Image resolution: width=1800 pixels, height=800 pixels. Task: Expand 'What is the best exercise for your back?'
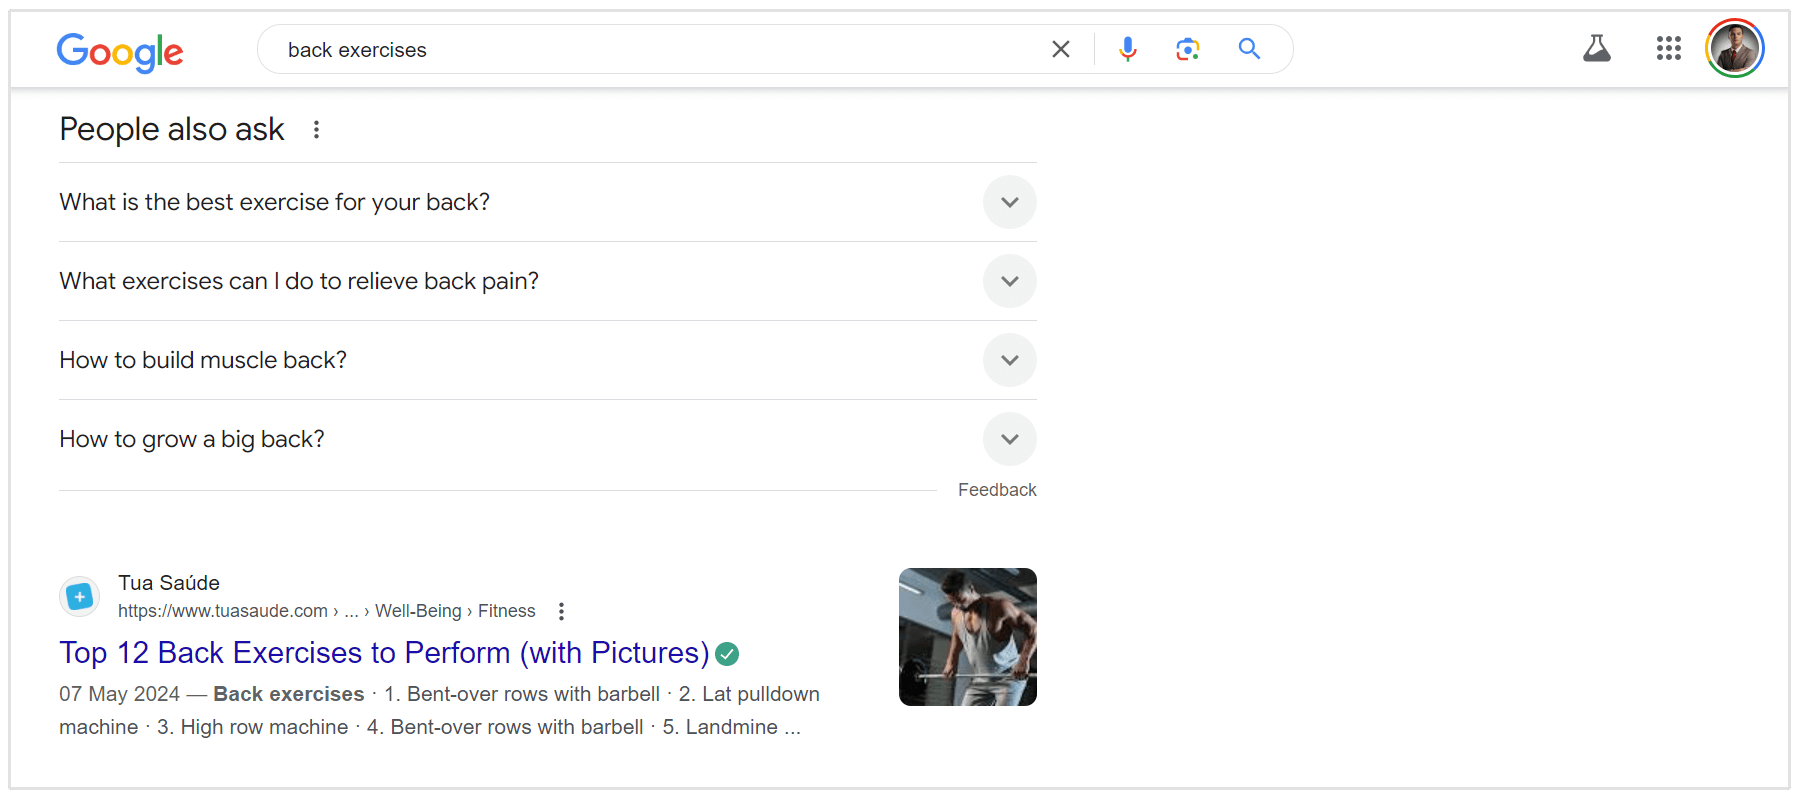click(x=1009, y=202)
